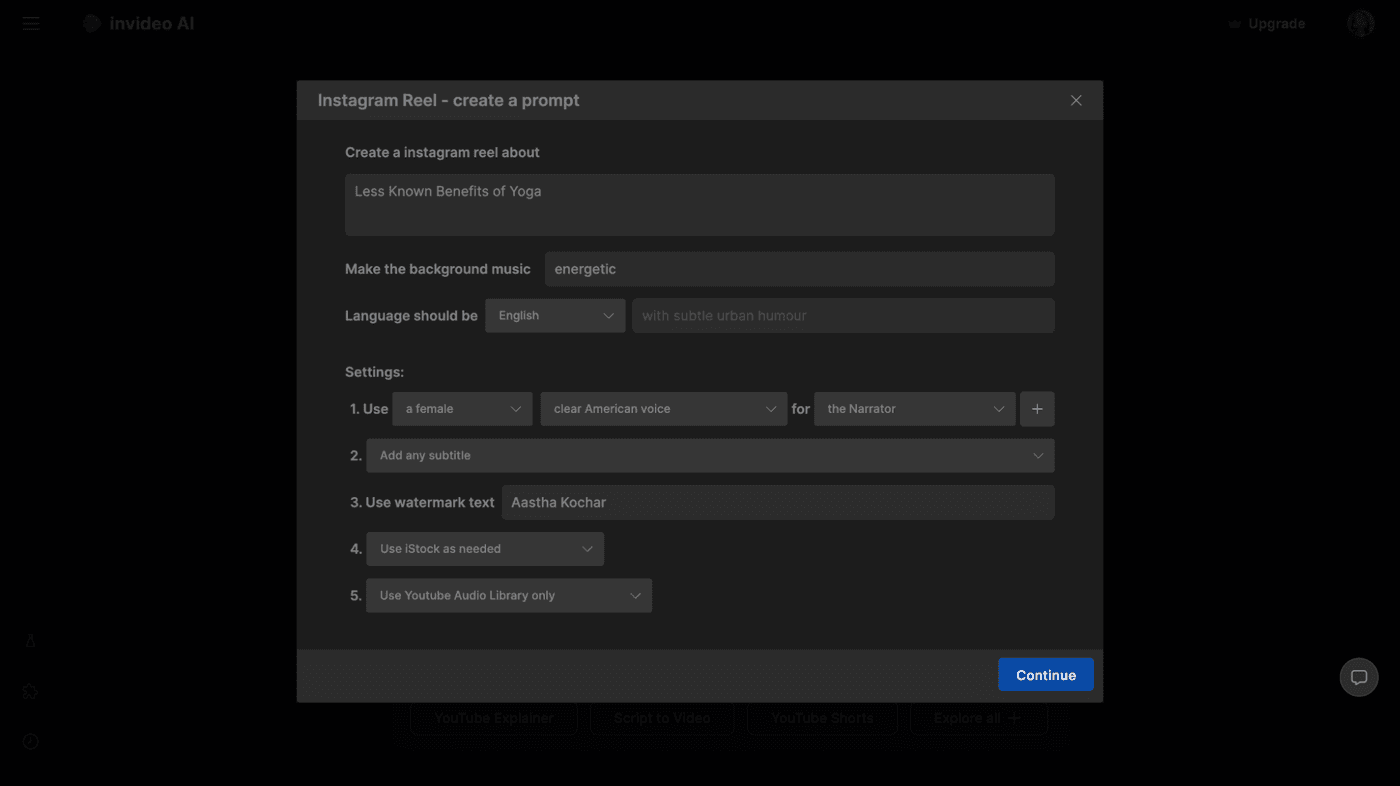Close the Instagram Reel prompt dialog

pos(1076,100)
